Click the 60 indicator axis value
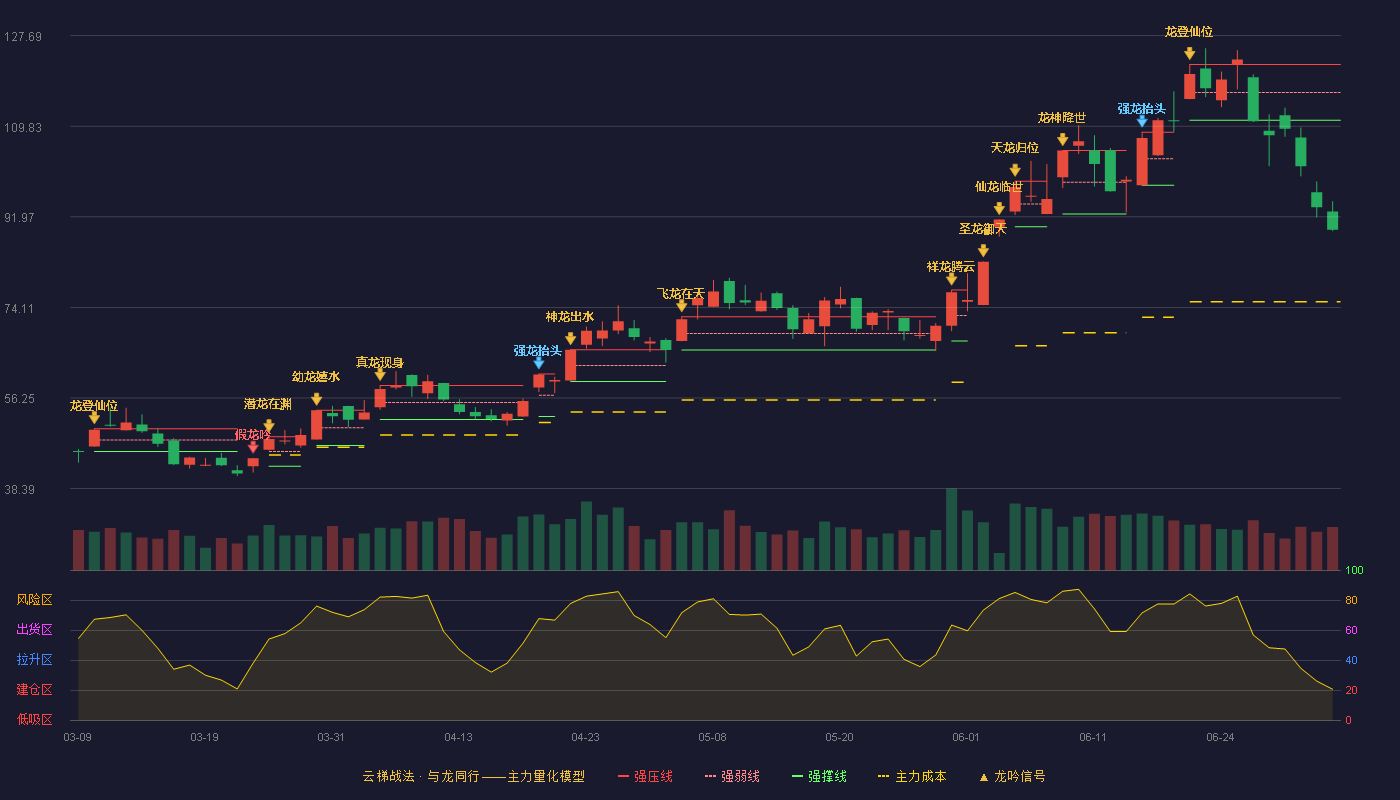This screenshot has width=1400, height=800. tap(1350, 631)
